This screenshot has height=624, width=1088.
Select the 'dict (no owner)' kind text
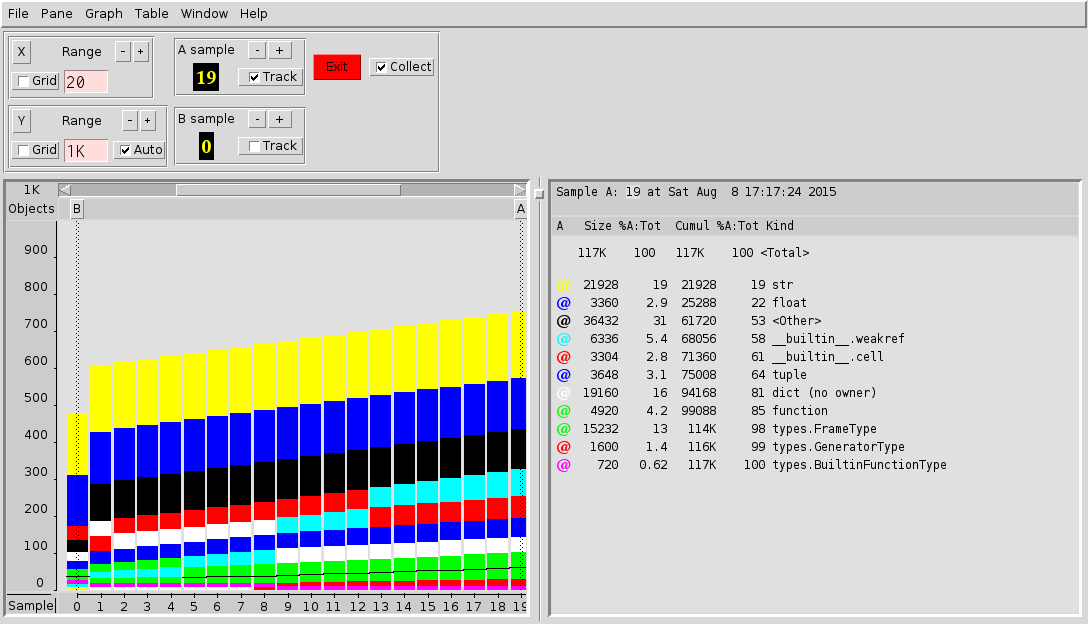(x=824, y=393)
